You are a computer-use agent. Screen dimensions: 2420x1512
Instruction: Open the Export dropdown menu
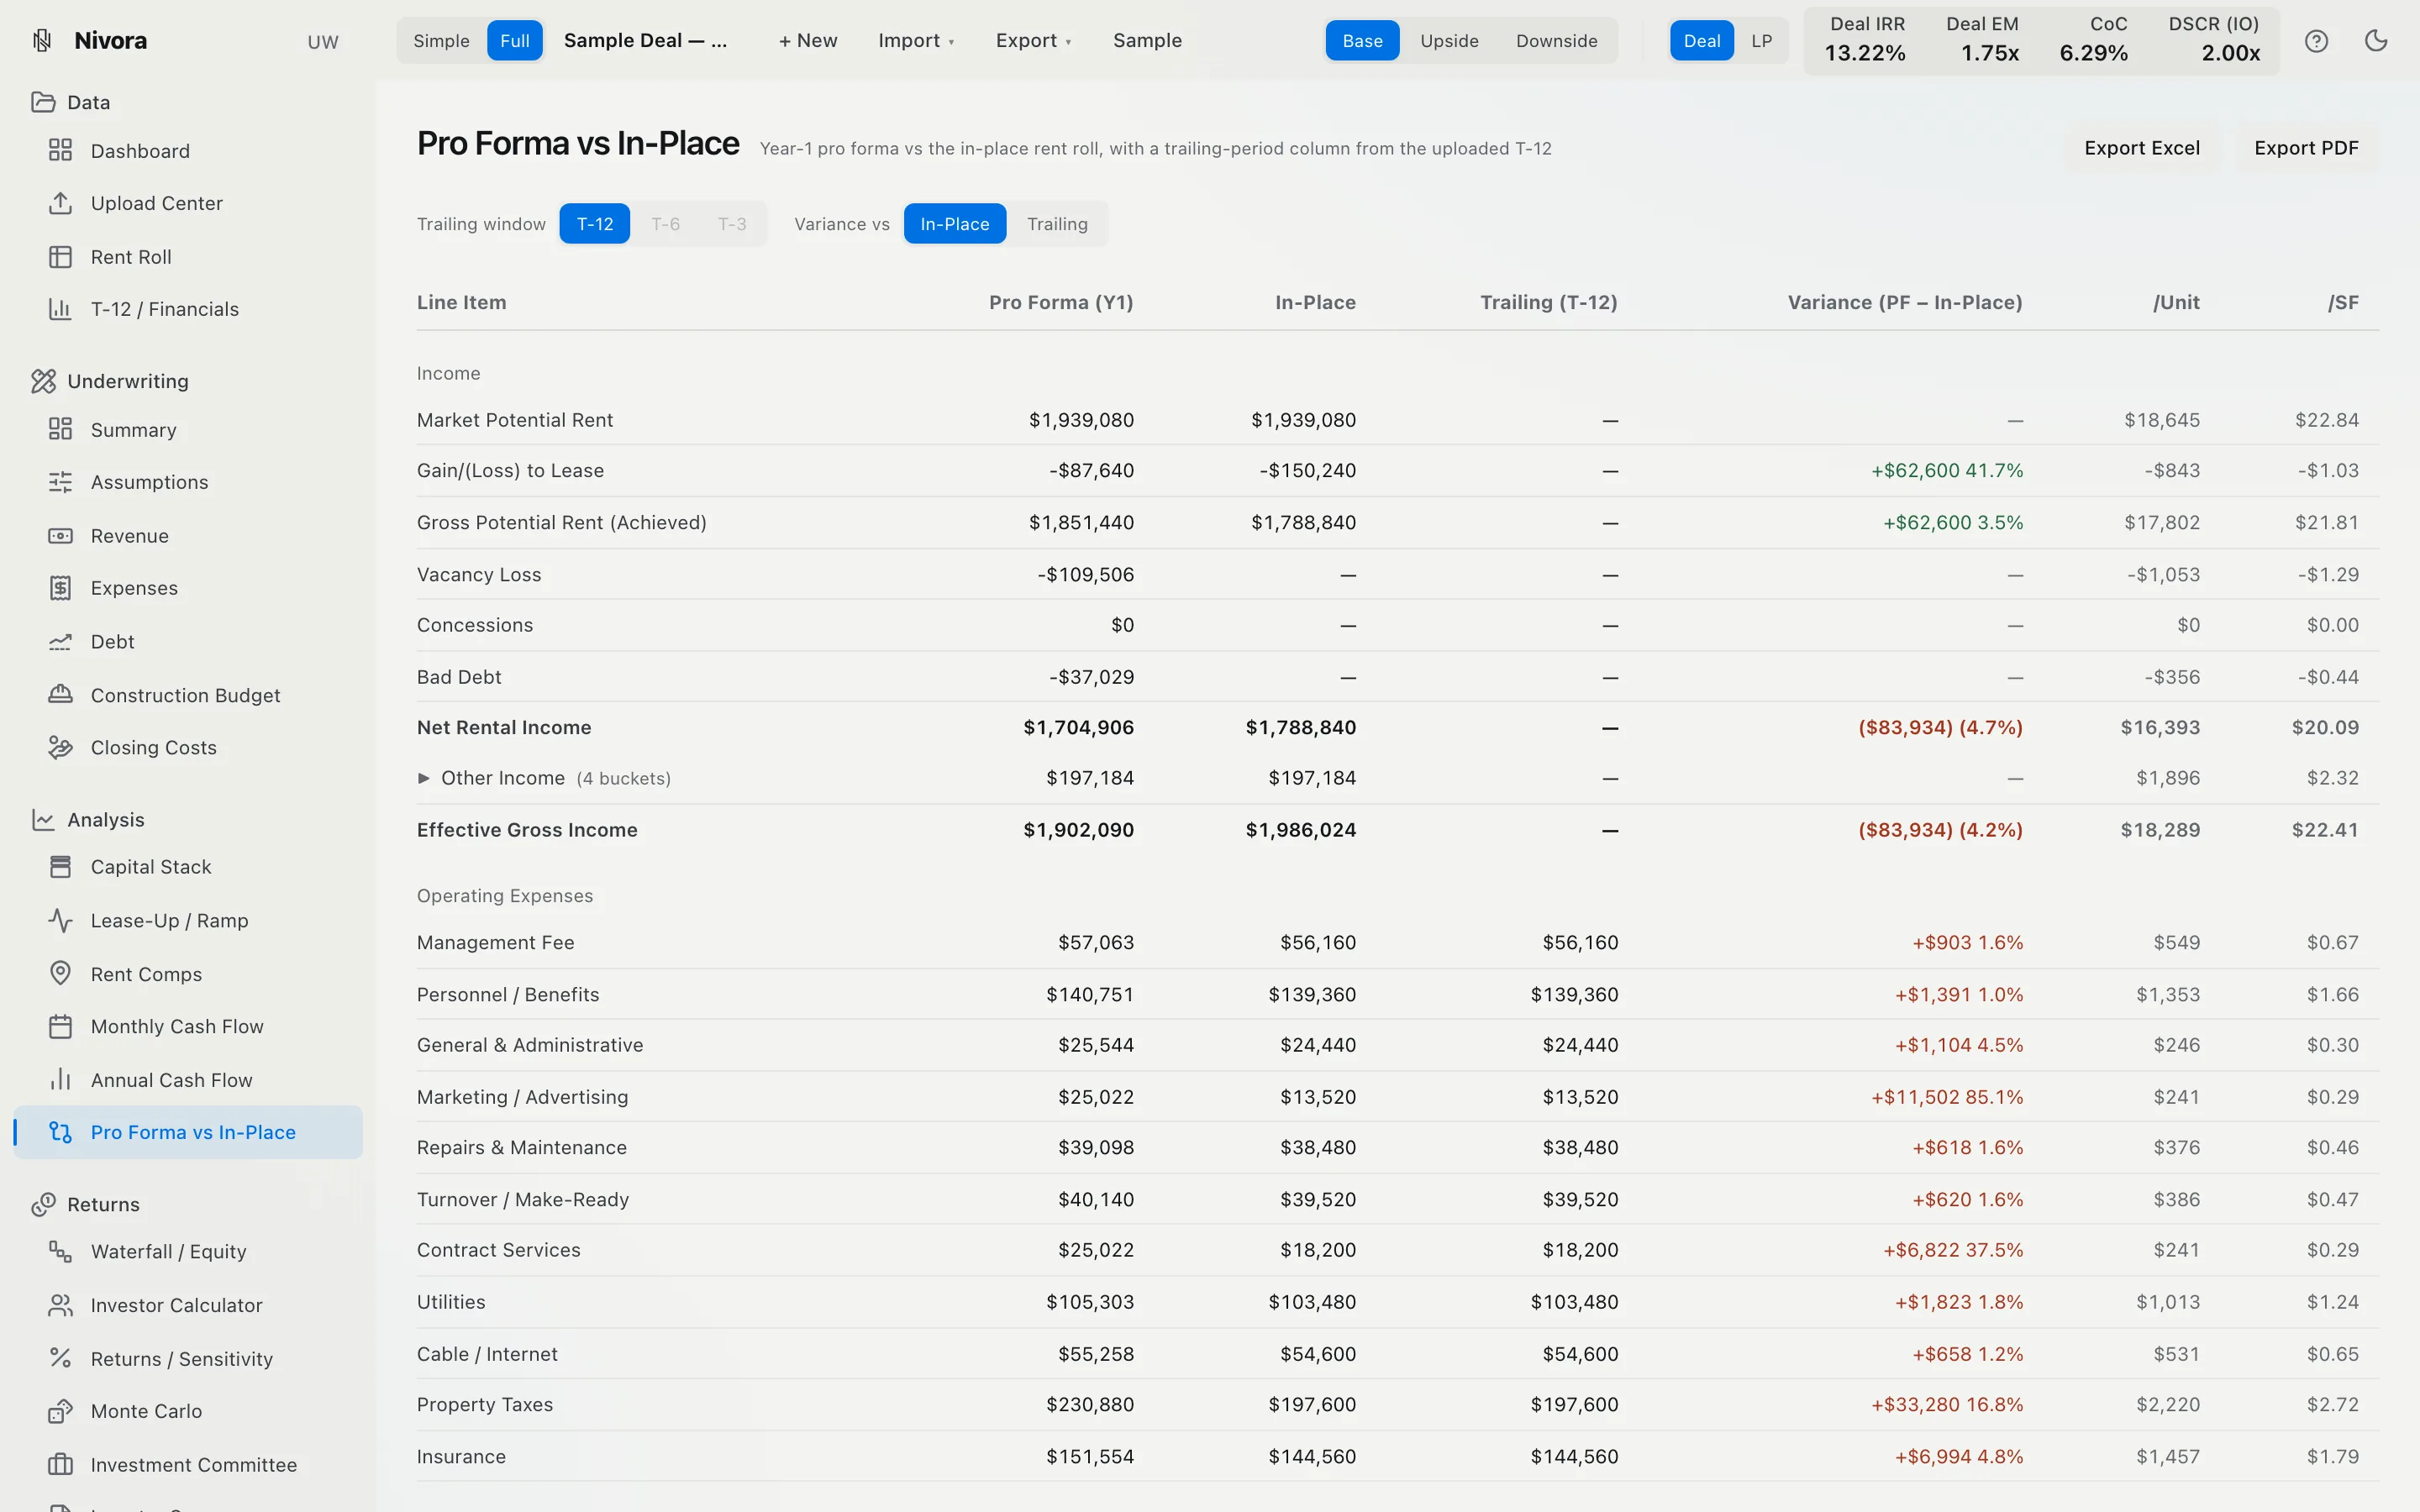tap(1033, 41)
